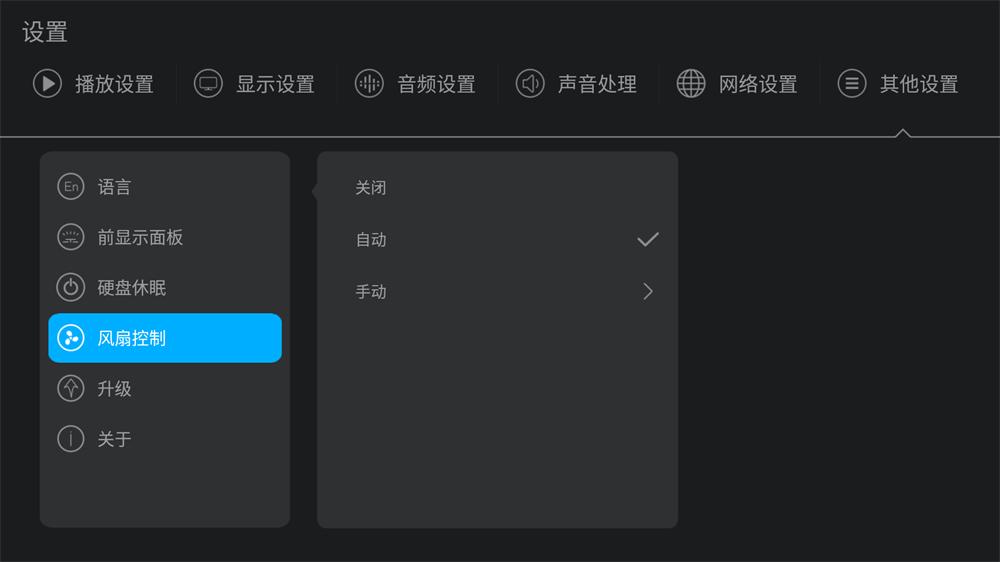This screenshot has width=1000, height=562.
Task: Click the power icon for 硬盘休眠
Action: click(x=71, y=288)
